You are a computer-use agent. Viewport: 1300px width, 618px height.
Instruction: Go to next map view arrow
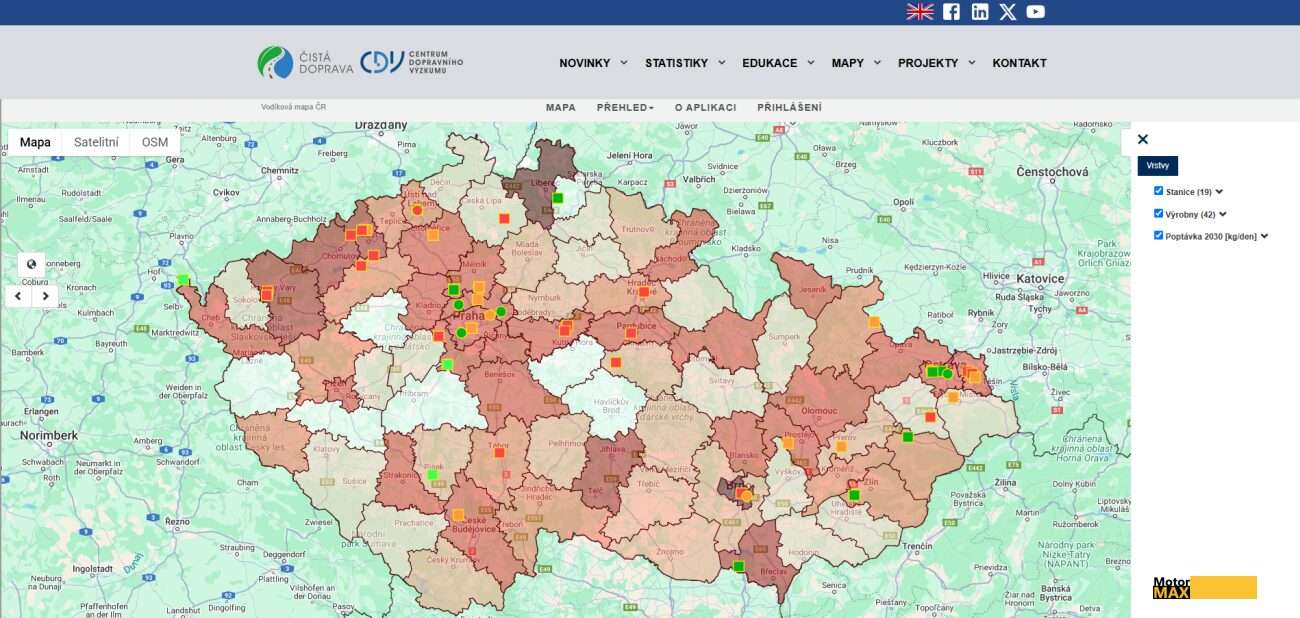click(45, 296)
